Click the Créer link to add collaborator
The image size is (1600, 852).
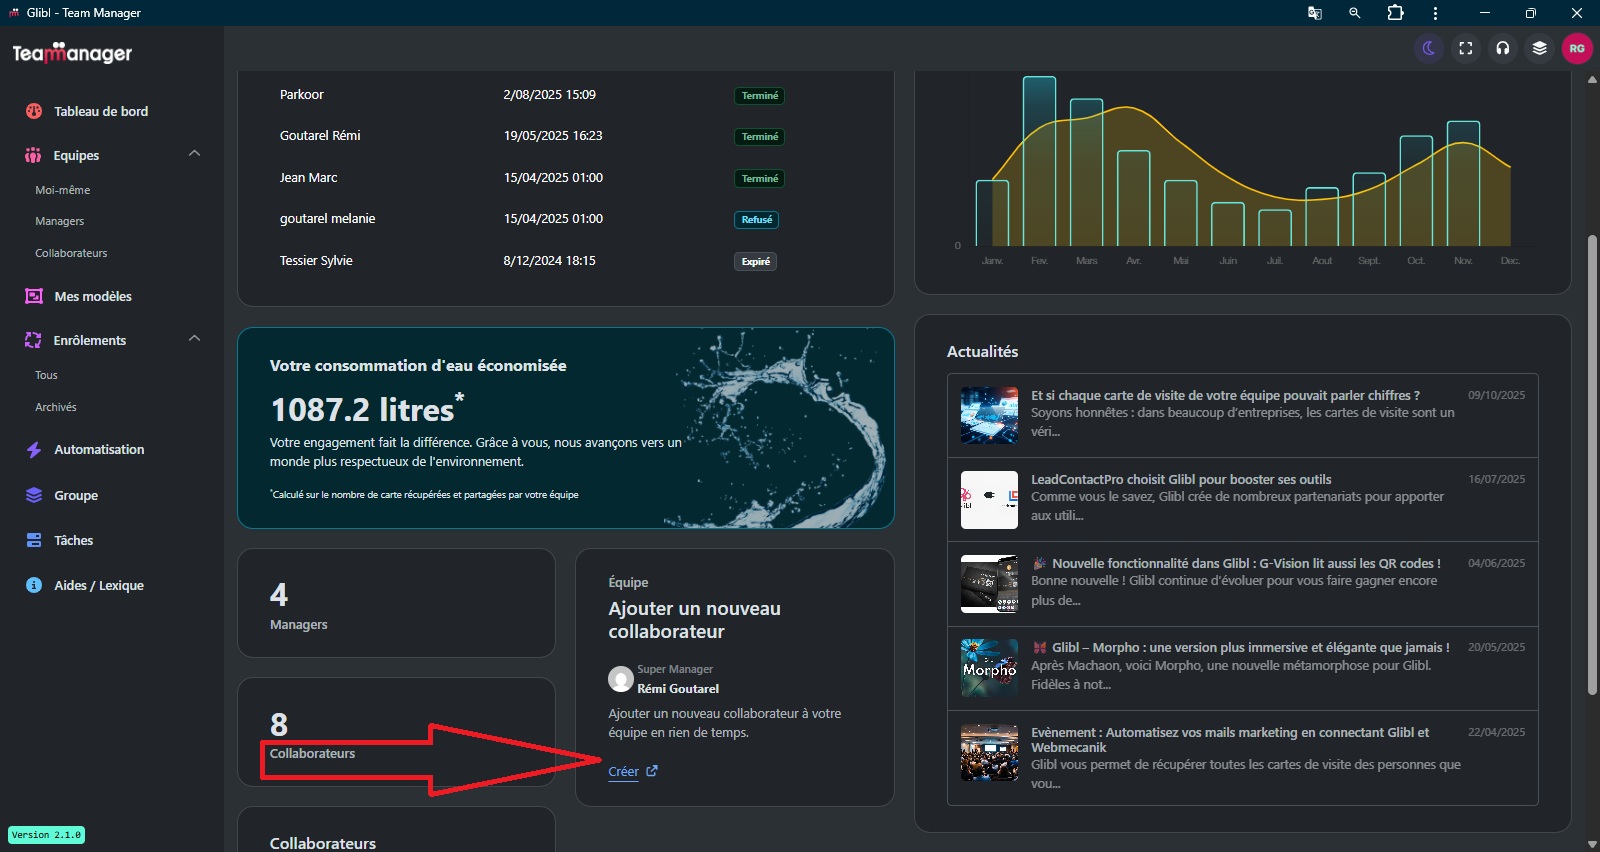[x=624, y=771]
